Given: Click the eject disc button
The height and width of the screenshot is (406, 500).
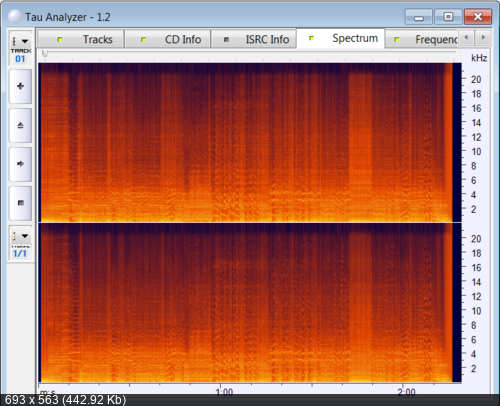Looking at the screenshot, I should click(x=20, y=125).
